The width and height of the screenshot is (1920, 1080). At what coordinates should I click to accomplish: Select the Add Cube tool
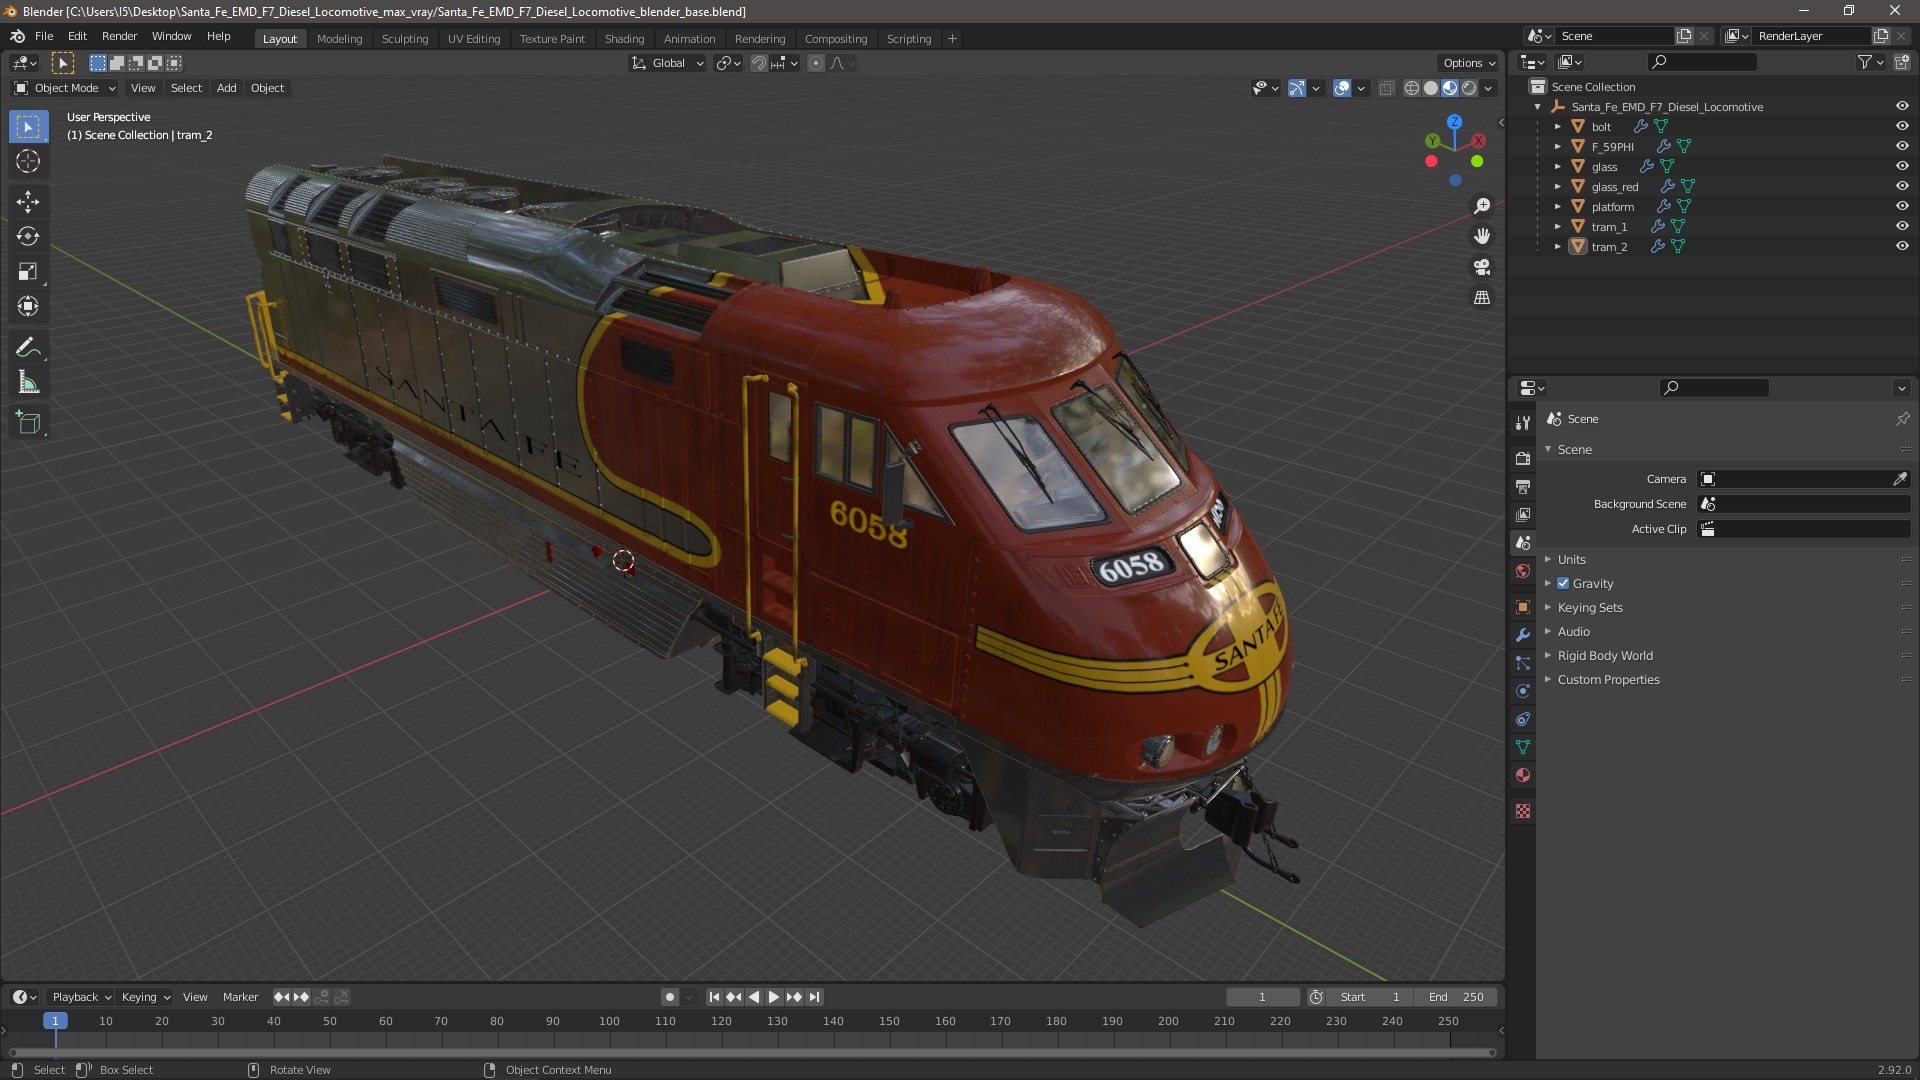click(28, 423)
